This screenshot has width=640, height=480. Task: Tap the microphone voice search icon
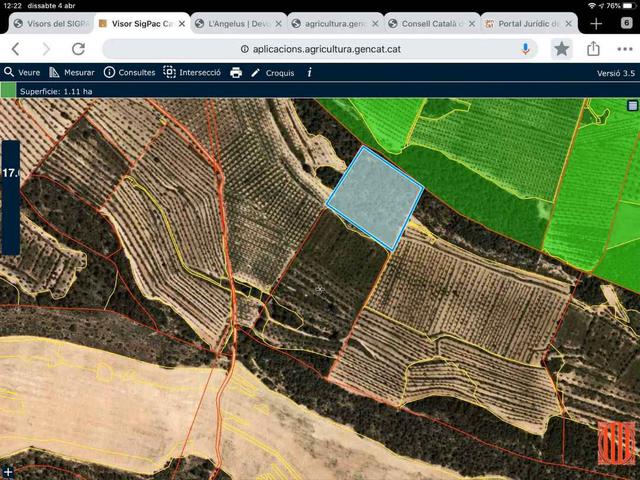pyautogui.click(x=526, y=48)
